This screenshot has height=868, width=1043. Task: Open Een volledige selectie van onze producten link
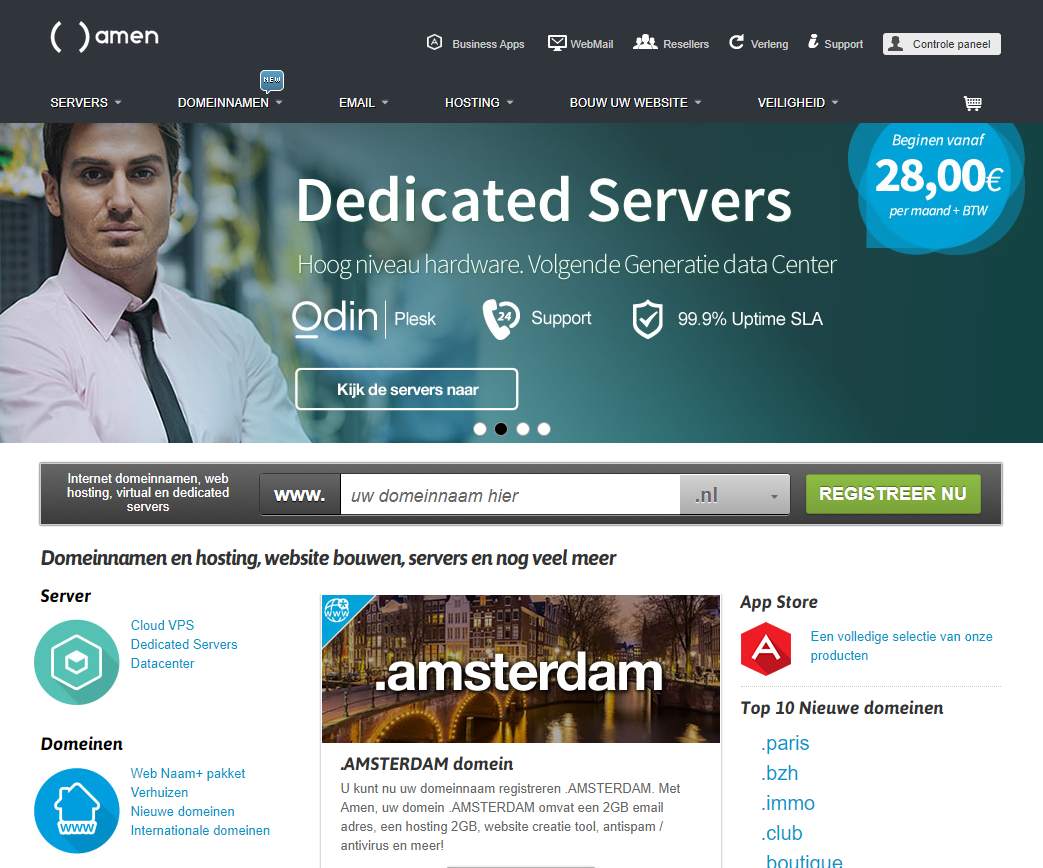pyautogui.click(x=901, y=646)
